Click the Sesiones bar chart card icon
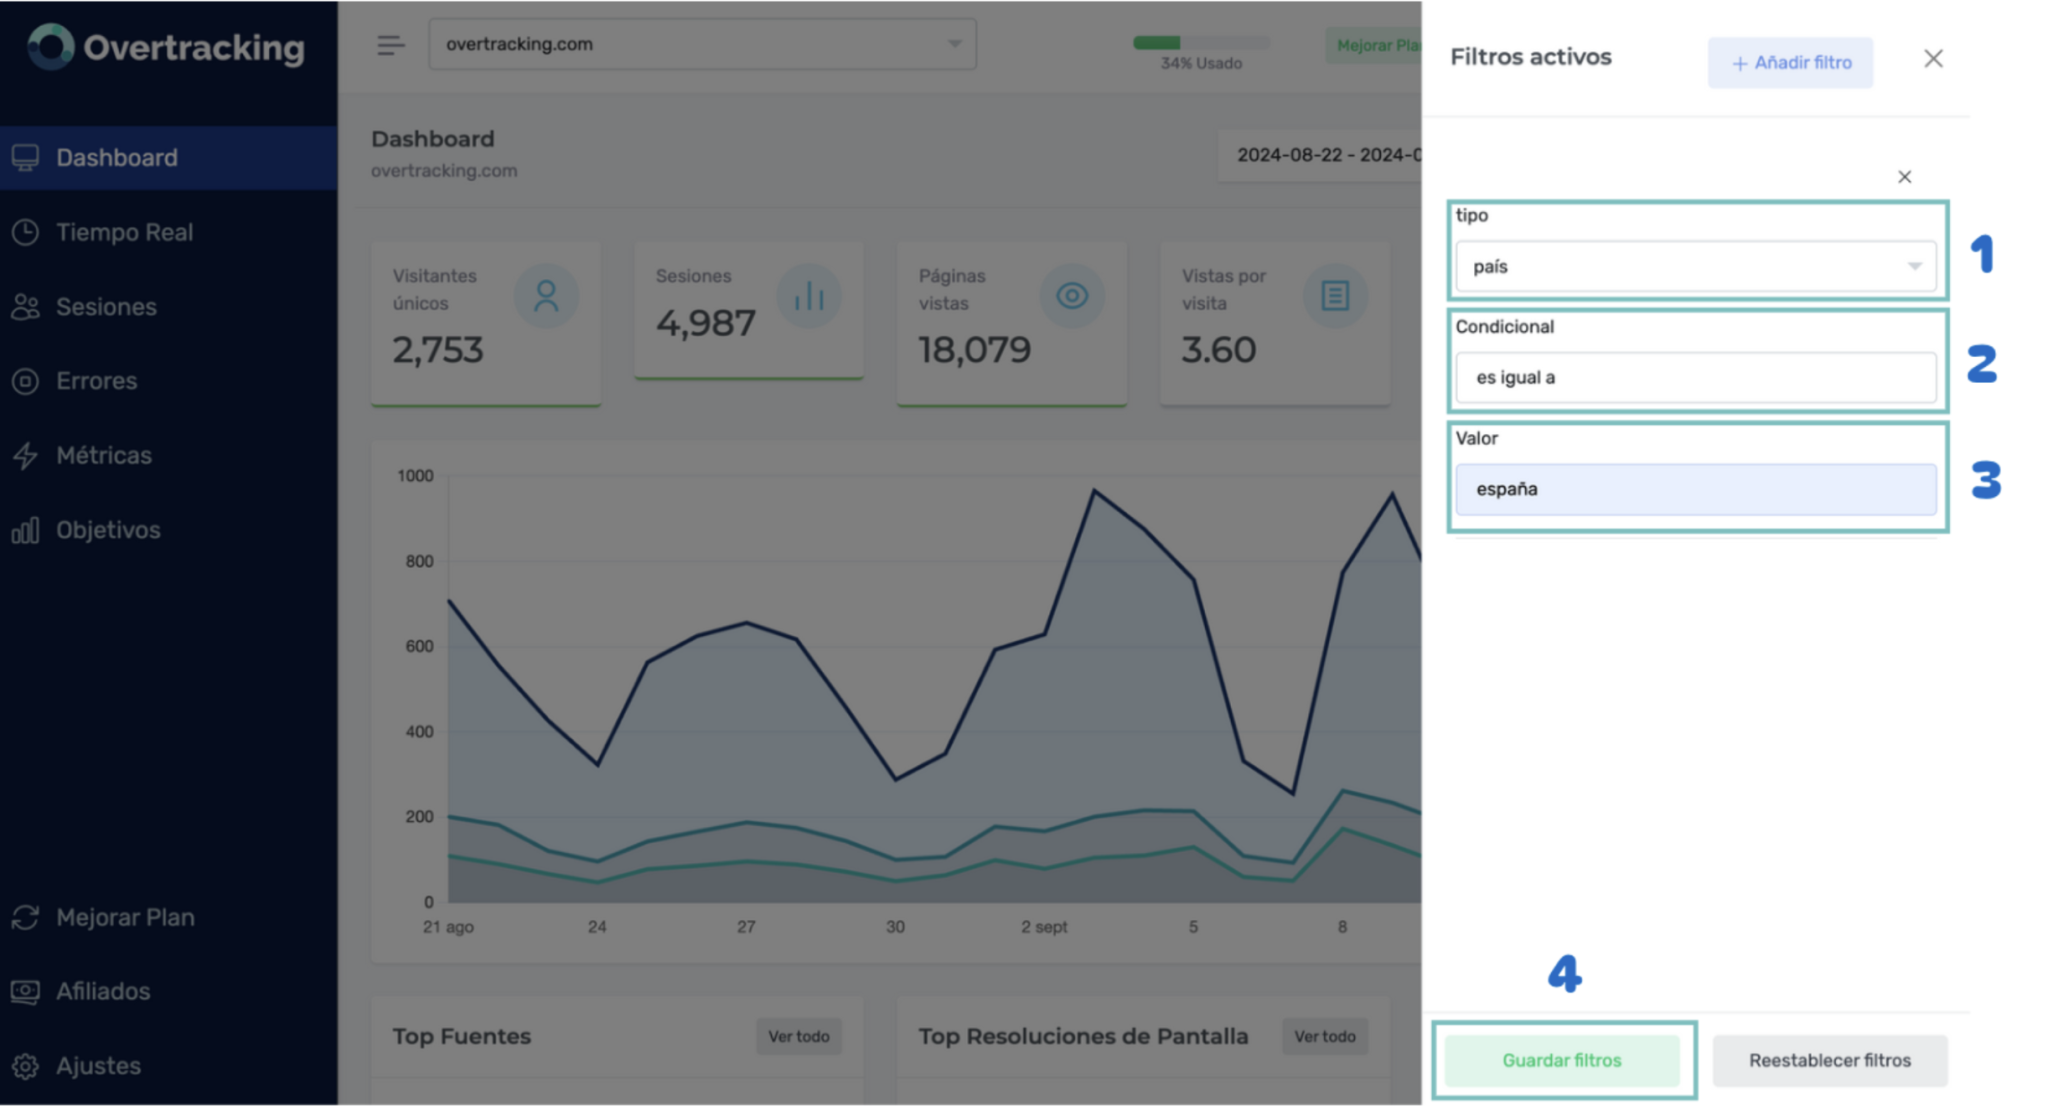The image size is (2048, 1111). 809,296
